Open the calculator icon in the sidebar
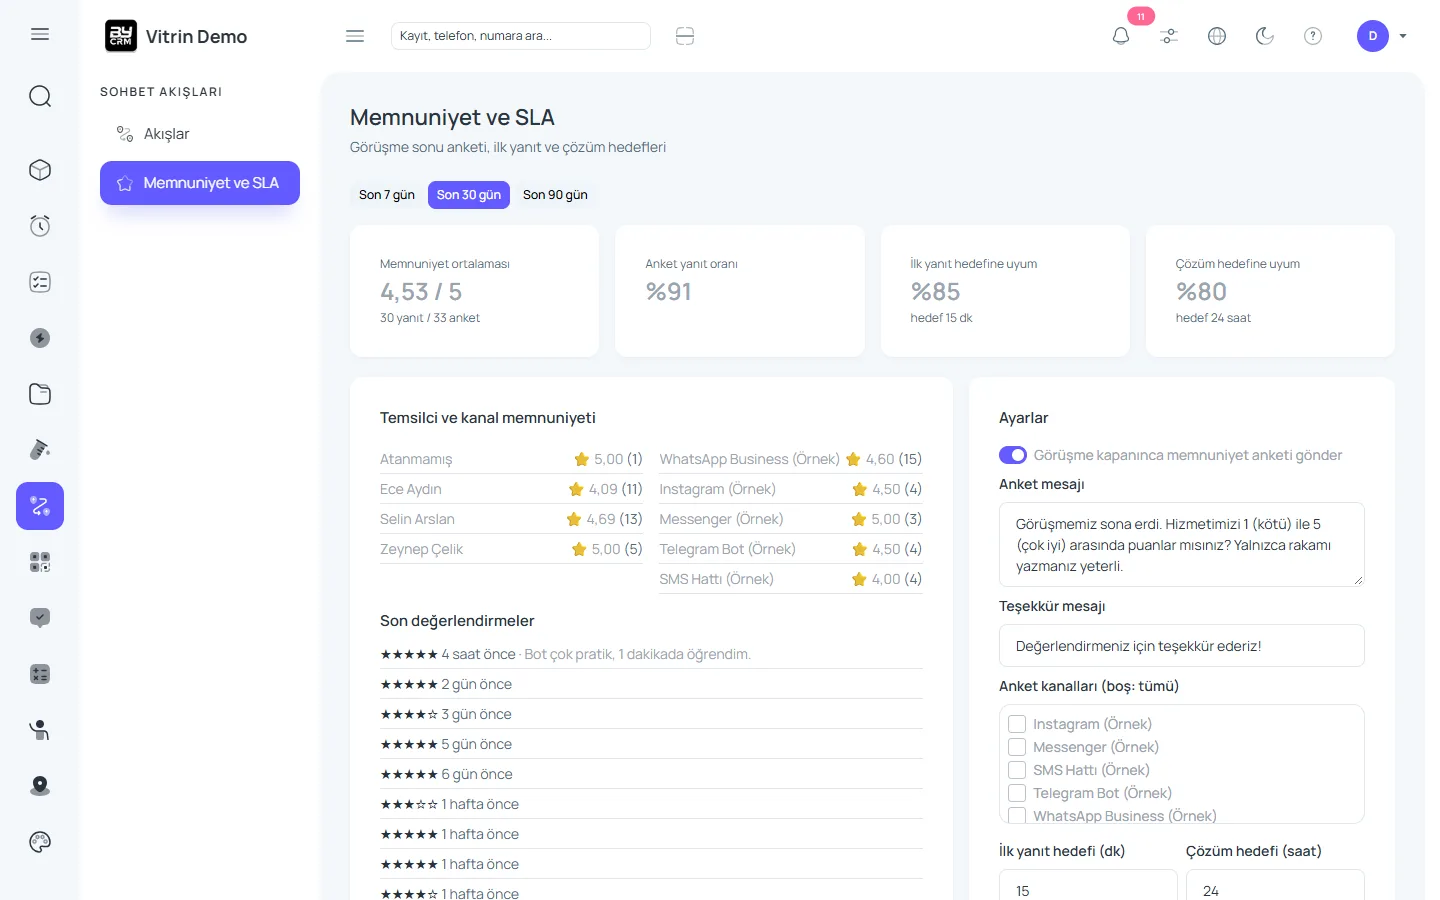 point(40,674)
